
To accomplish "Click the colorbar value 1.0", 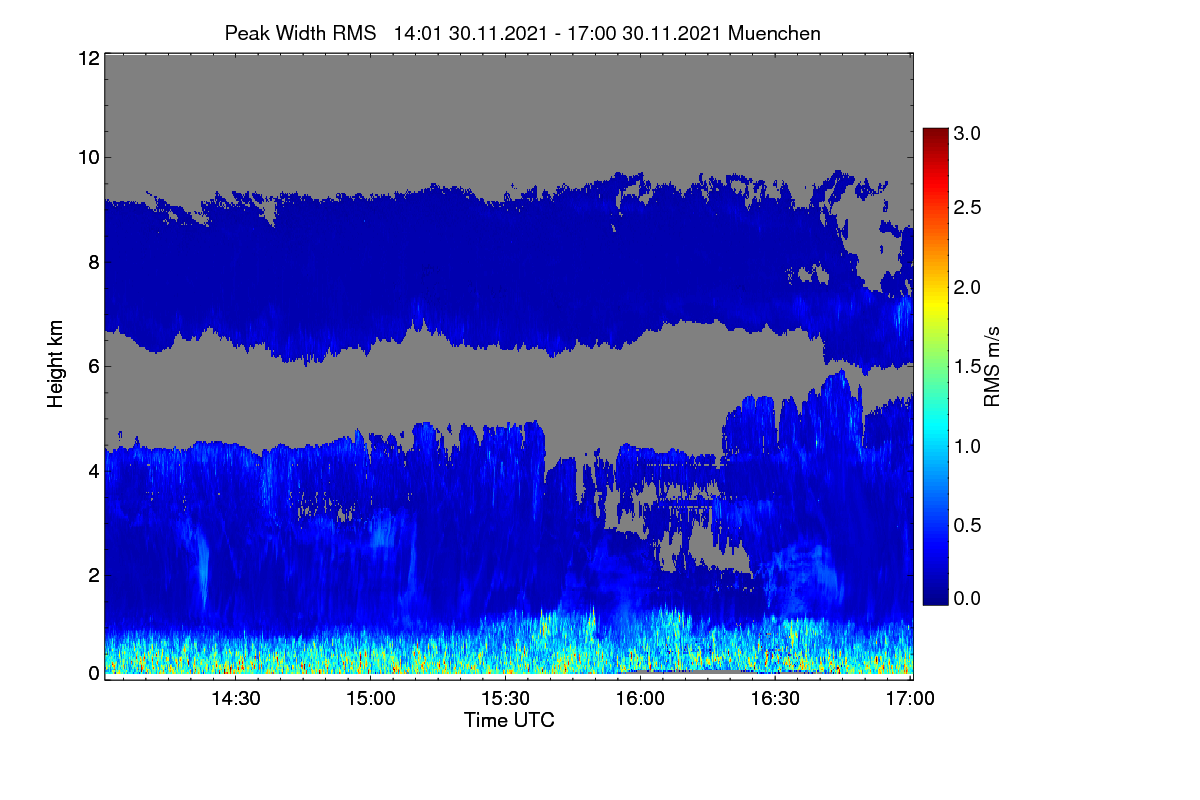I will tap(967, 445).
